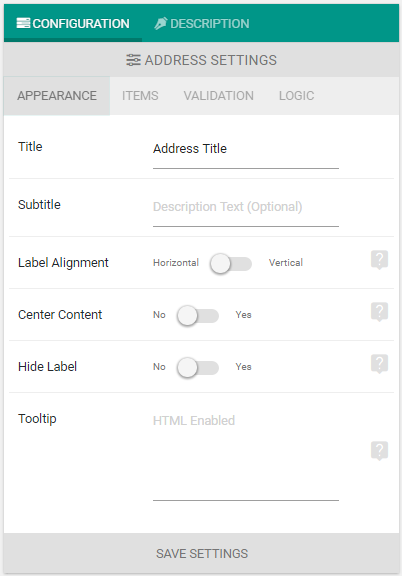Click the Address Settings sliders icon
402x576 pixels.
133,60
